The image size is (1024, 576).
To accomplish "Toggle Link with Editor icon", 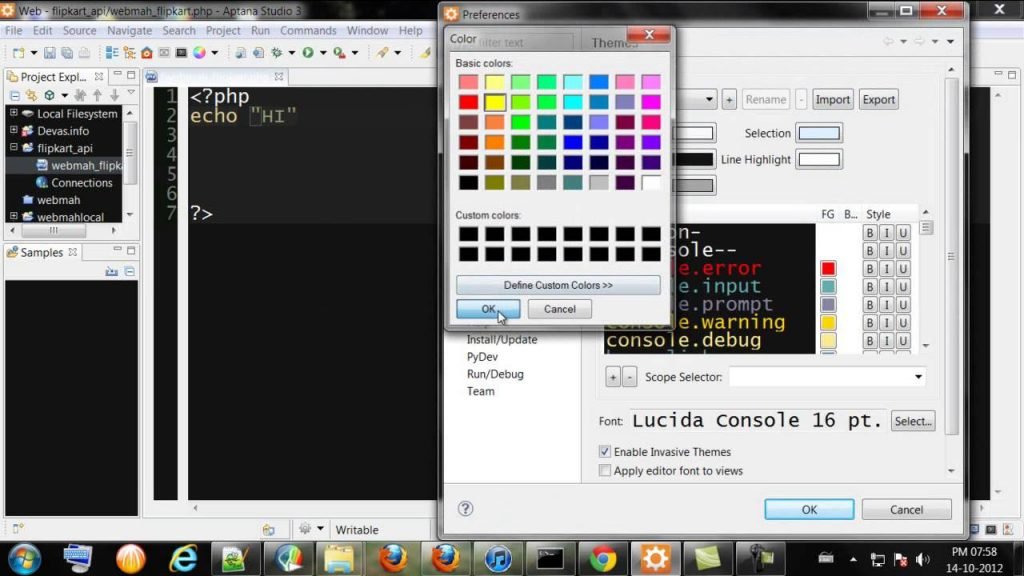I will coord(31,95).
